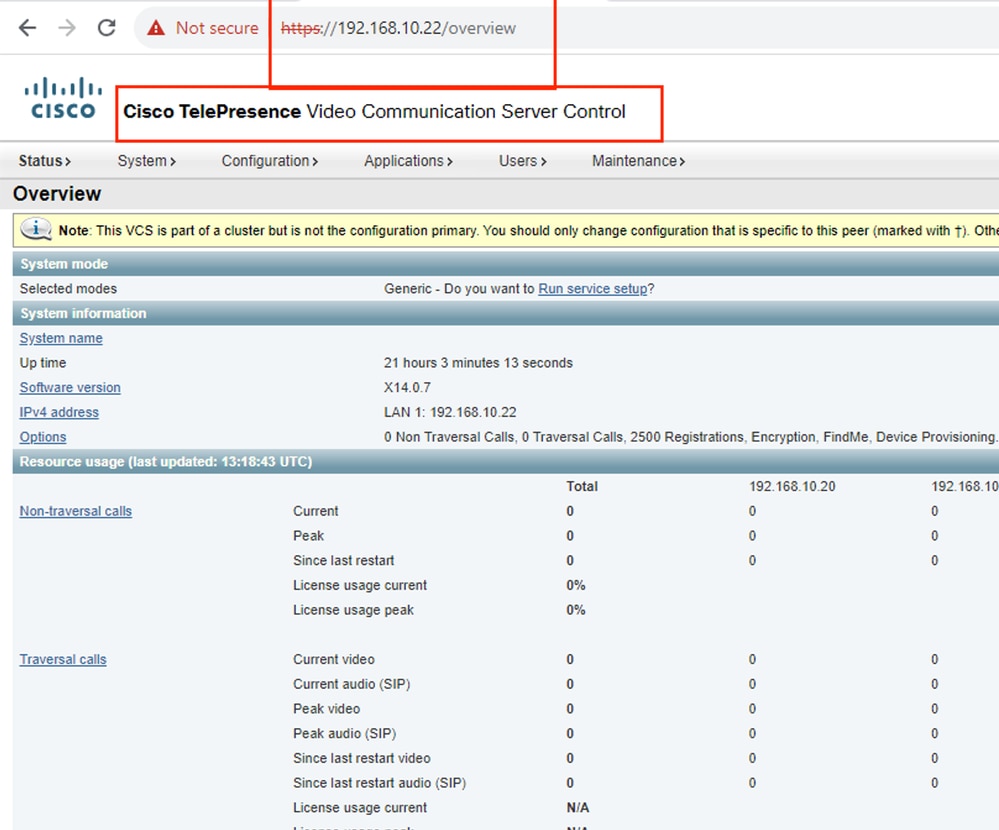Click the browser forward arrow
Image resolution: width=999 pixels, height=830 pixels.
67,28
